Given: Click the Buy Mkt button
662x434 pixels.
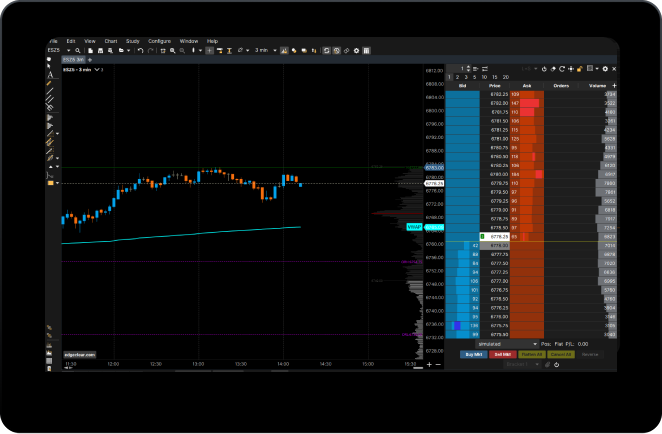Looking at the screenshot, I should tap(472, 354).
